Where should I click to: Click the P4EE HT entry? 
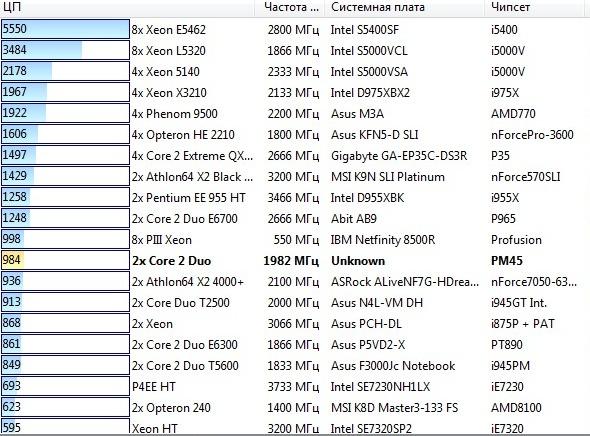pyautogui.click(x=154, y=387)
